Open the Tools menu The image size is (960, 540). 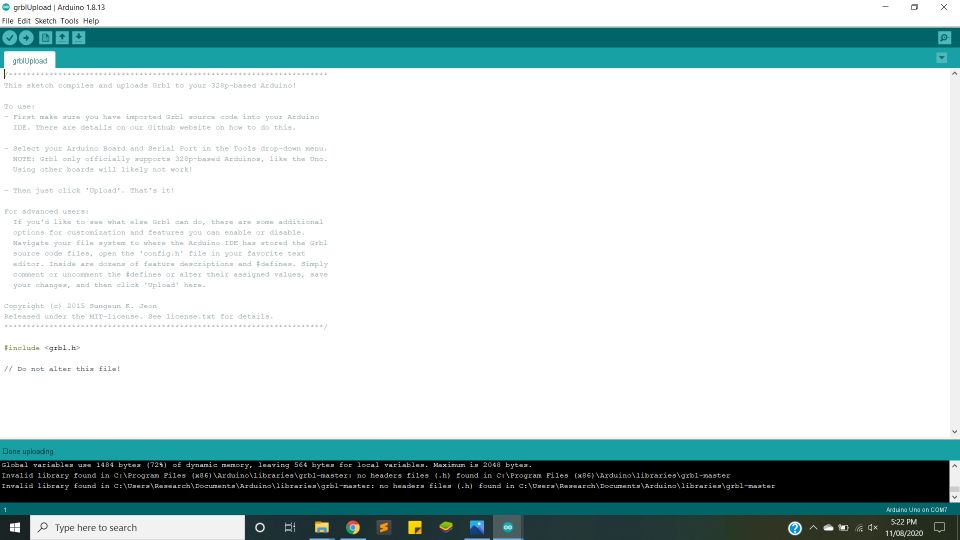click(x=69, y=21)
